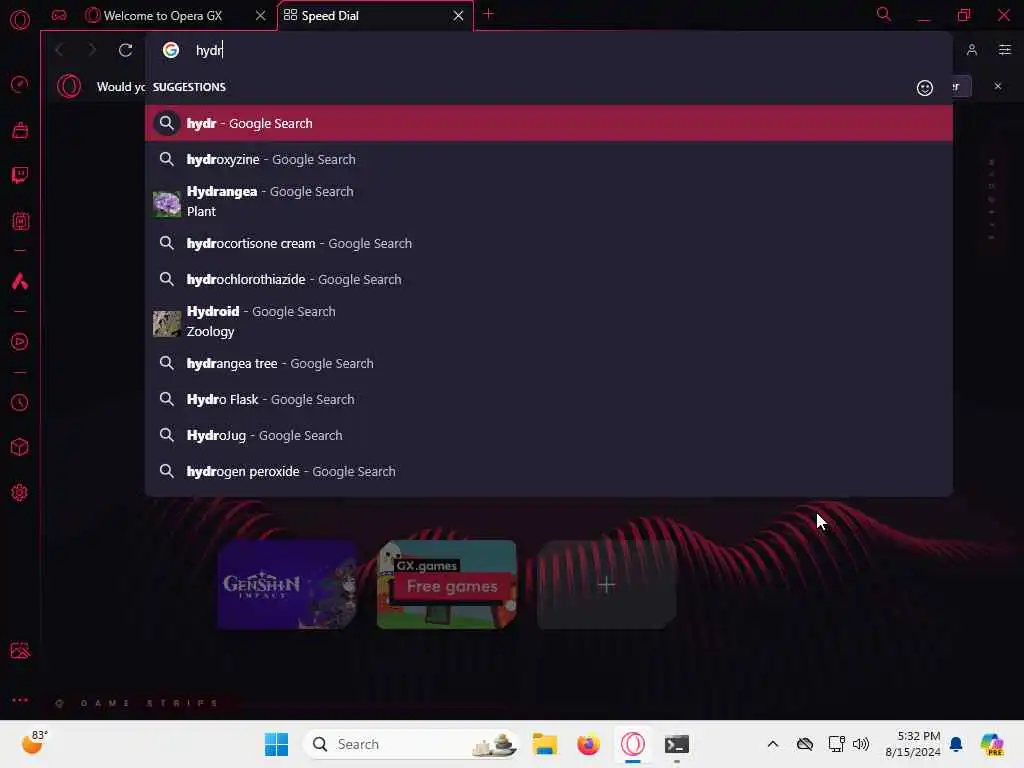
Task: Select hydrogen peroxide suggestion
Action: pyautogui.click(x=549, y=472)
